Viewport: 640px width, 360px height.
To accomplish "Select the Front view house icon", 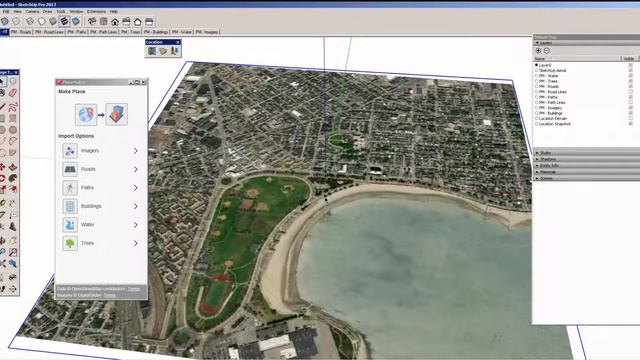I will pos(115,22).
